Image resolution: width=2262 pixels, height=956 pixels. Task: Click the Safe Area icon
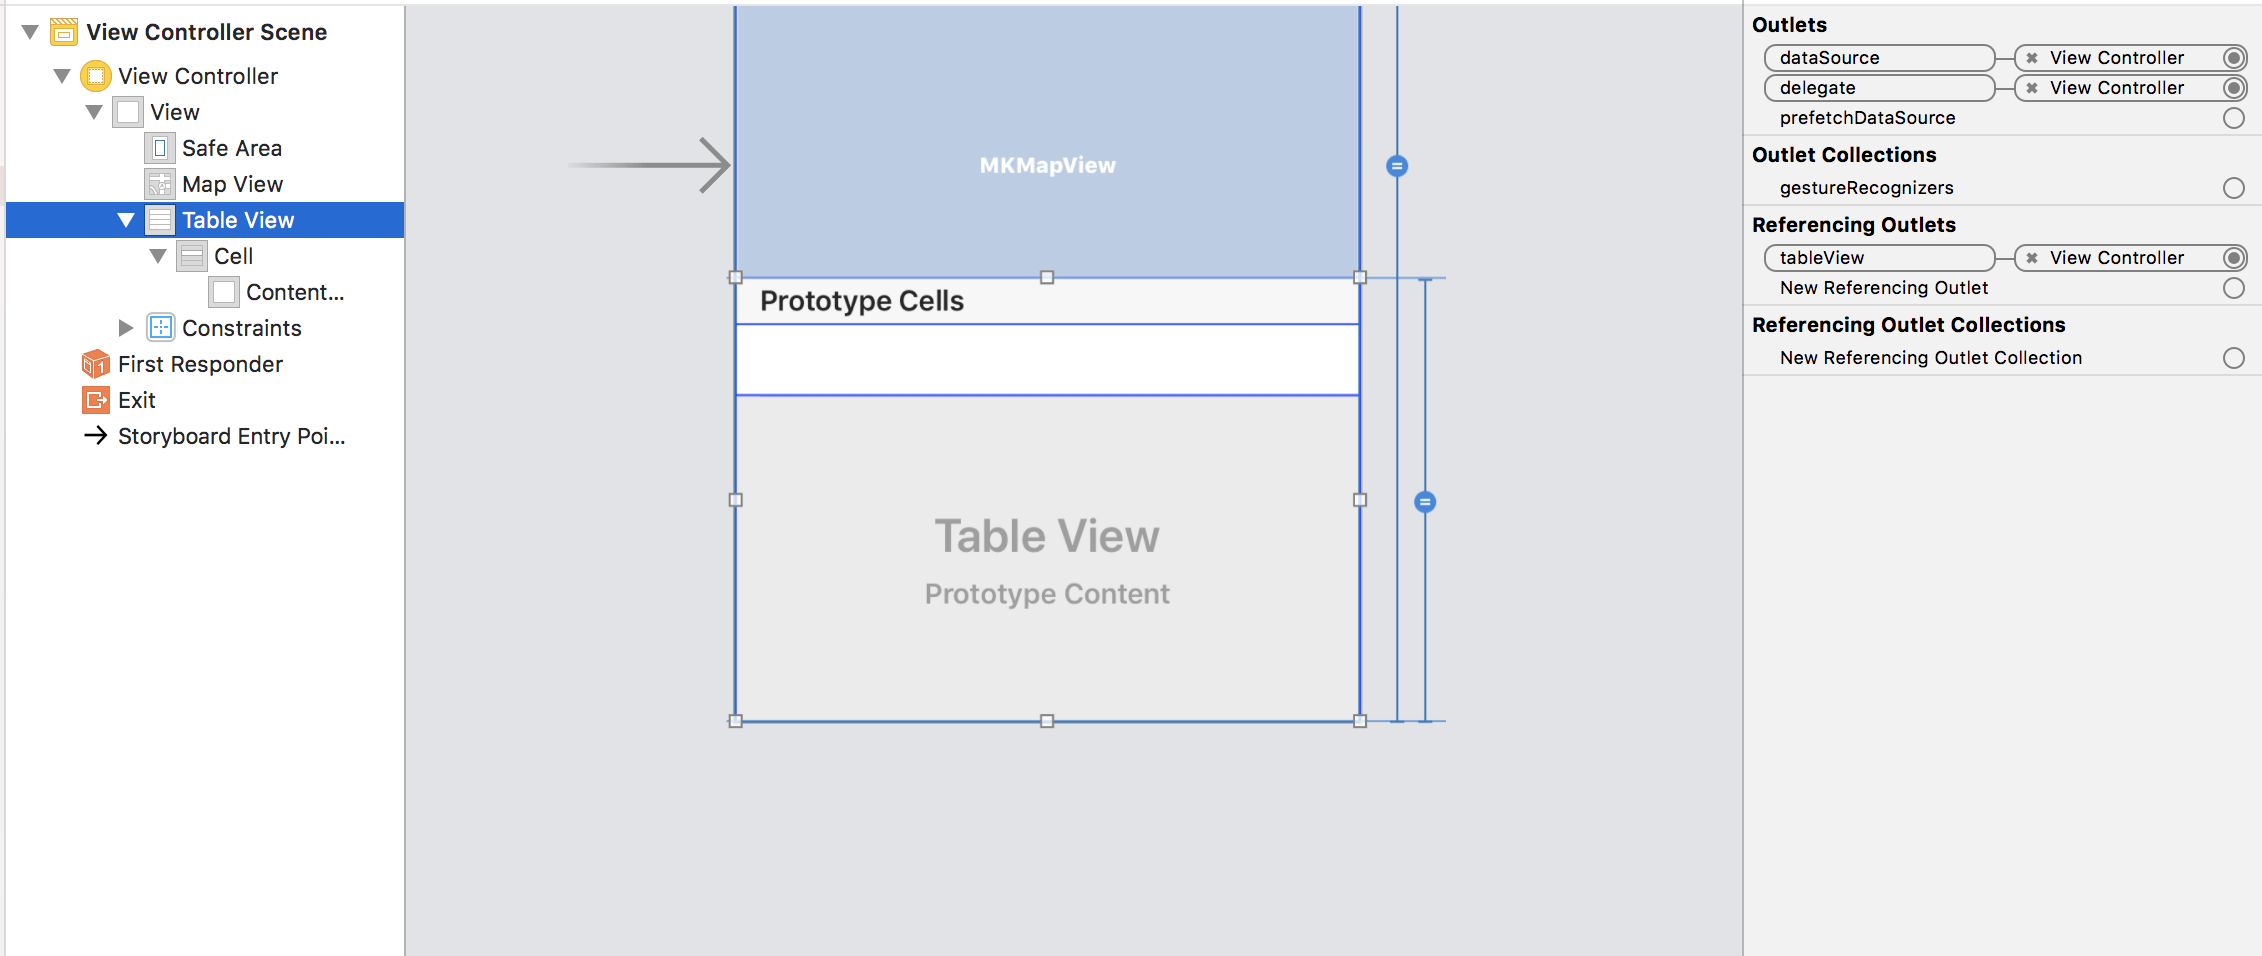tap(159, 148)
